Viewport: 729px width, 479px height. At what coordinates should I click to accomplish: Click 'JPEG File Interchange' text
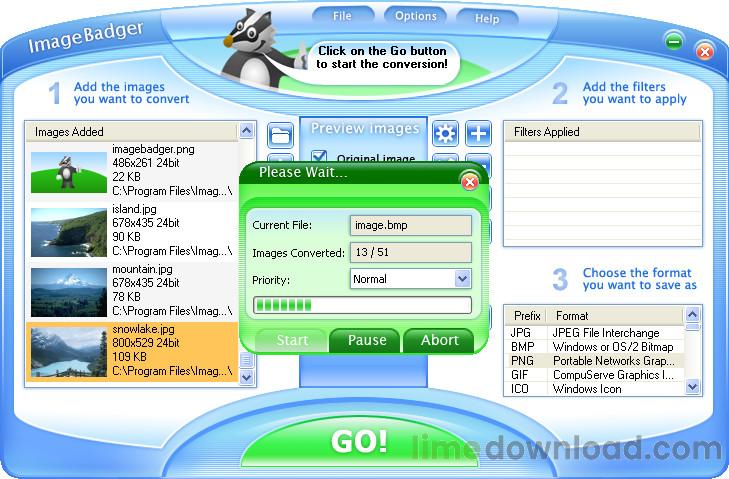(x=606, y=333)
